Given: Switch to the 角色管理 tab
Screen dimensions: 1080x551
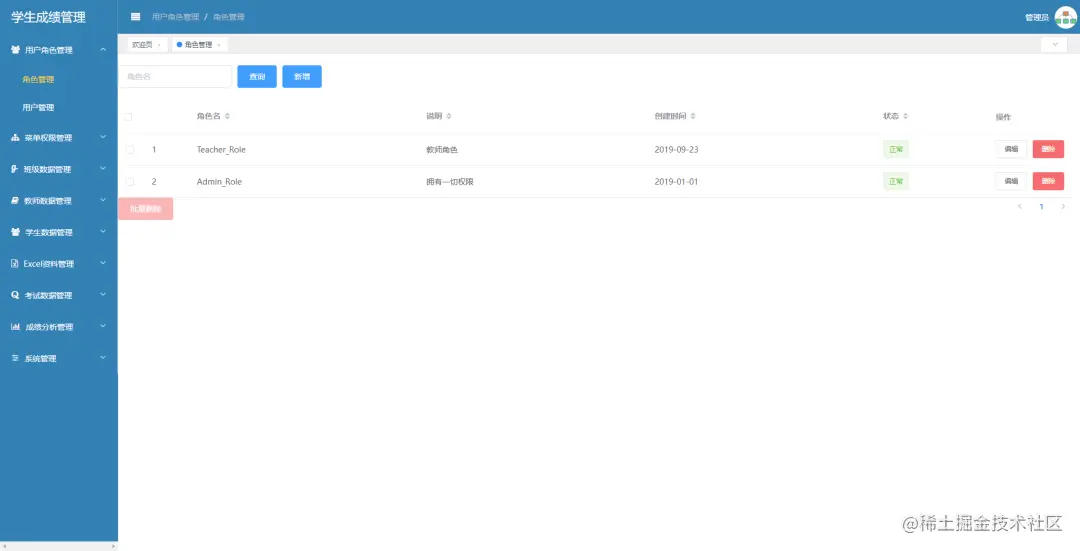Looking at the screenshot, I should [x=199, y=45].
